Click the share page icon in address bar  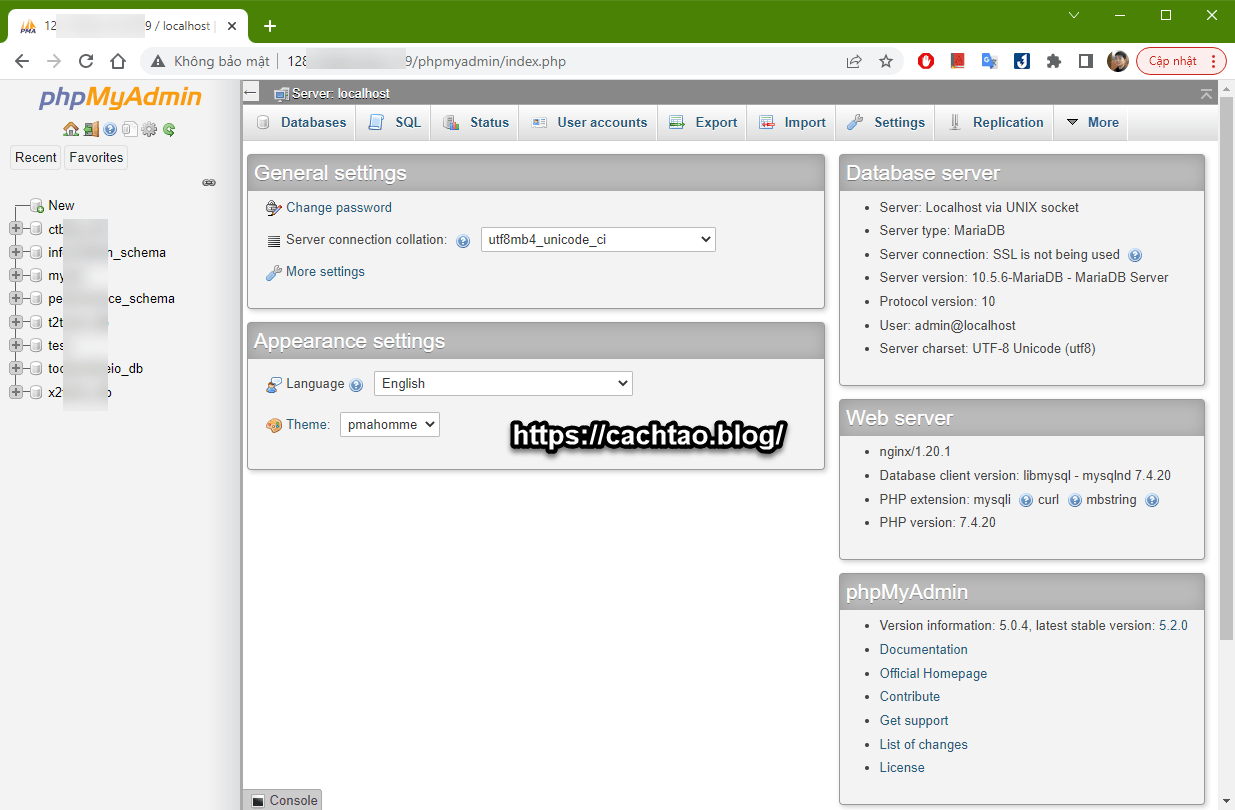click(854, 61)
